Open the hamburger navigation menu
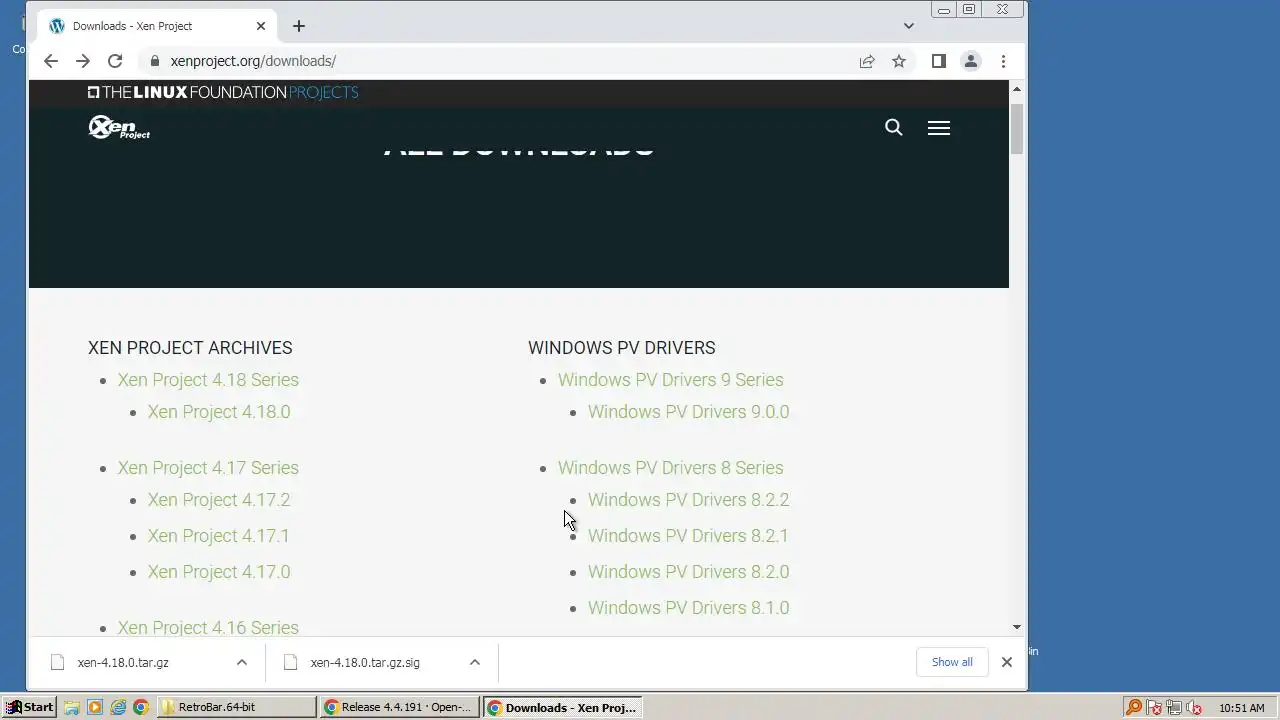The image size is (1280, 720). [938, 128]
